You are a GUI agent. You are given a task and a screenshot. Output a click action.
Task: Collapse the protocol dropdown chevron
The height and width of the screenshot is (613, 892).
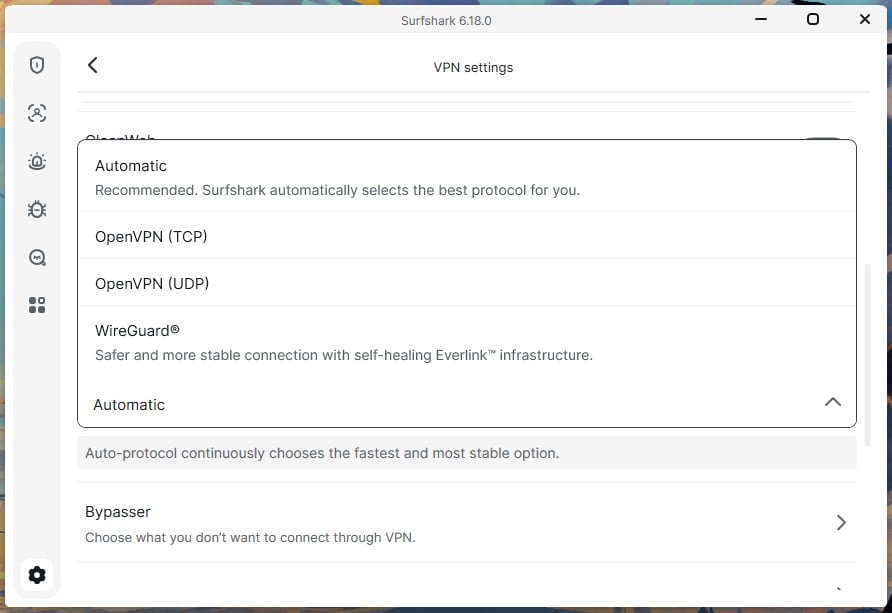pyautogui.click(x=833, y=403)
